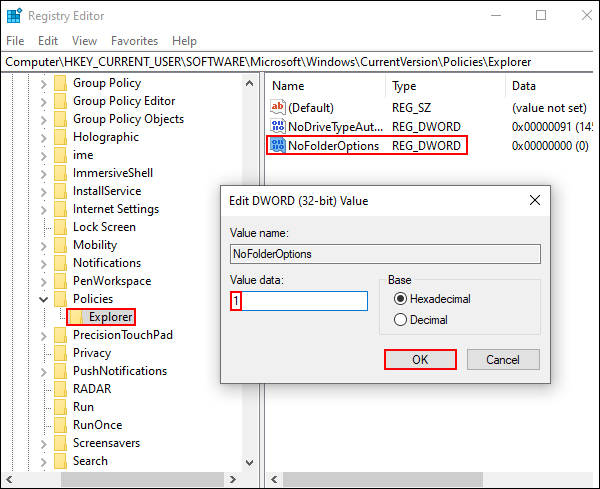The height and width of the screenshot is (489, 600).
Task: Click the Group Policy Editor folder icon
Action: 60,101
